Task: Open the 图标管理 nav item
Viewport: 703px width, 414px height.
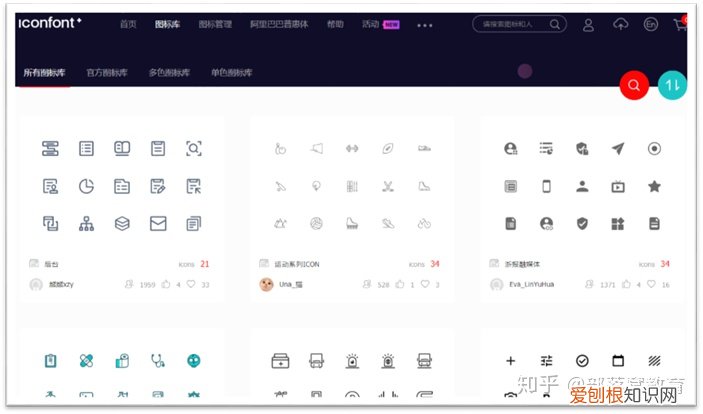Action: point(215,24)
